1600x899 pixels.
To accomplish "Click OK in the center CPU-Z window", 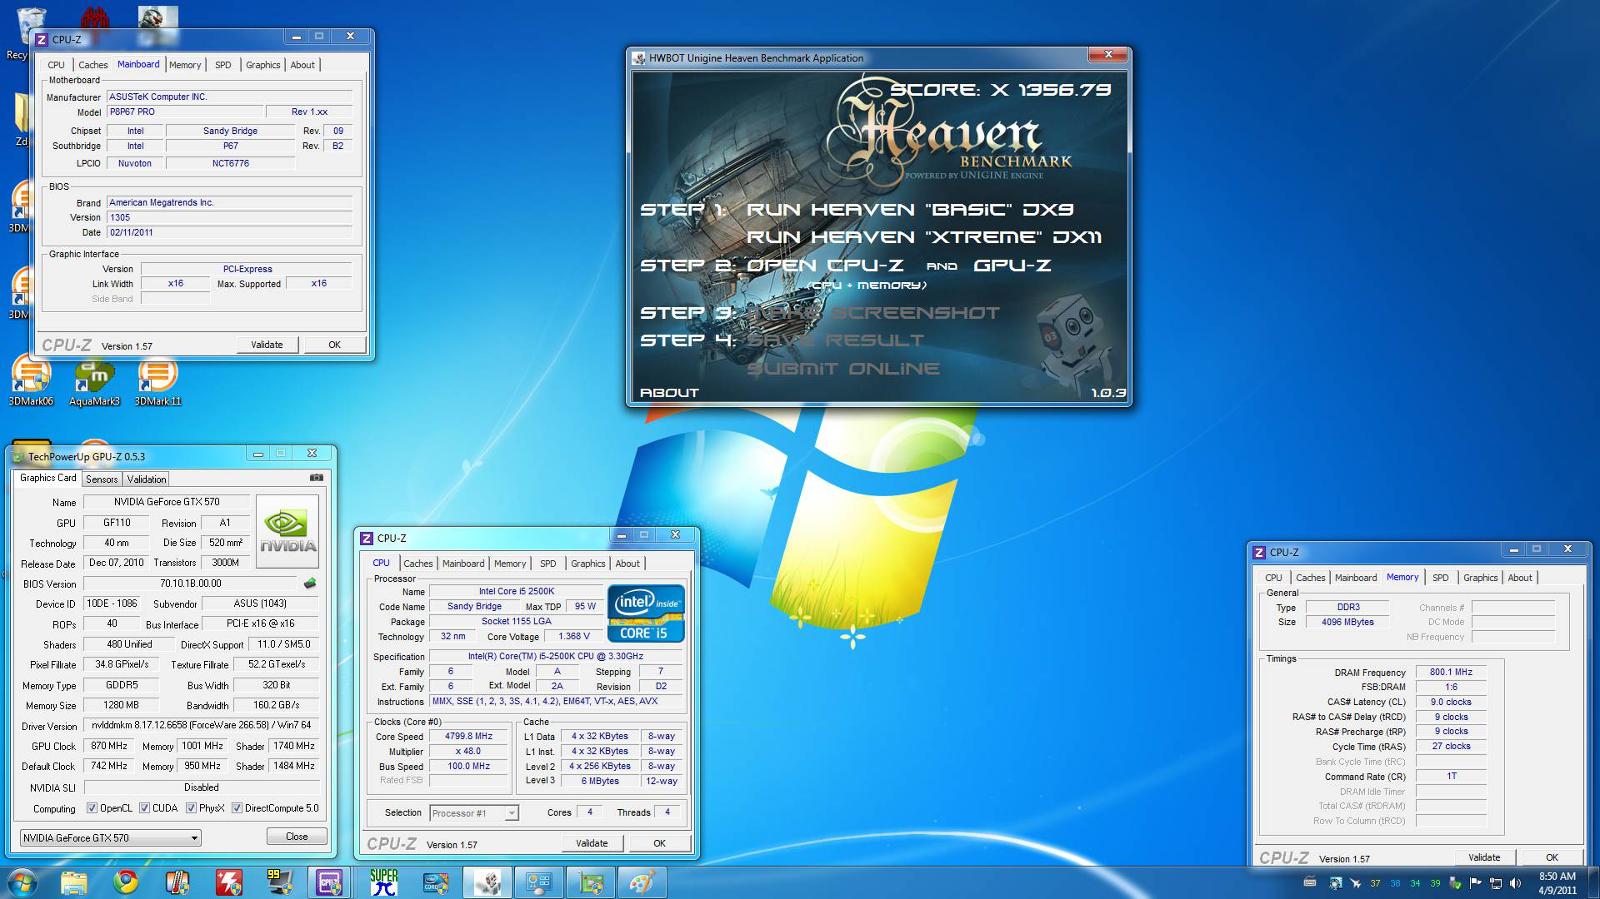I will (x=659, y=844).
